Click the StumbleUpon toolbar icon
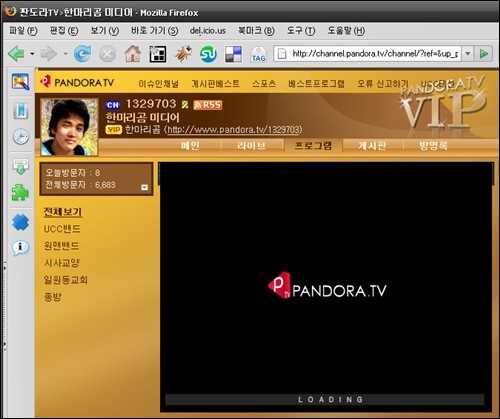 pos(208,54)
